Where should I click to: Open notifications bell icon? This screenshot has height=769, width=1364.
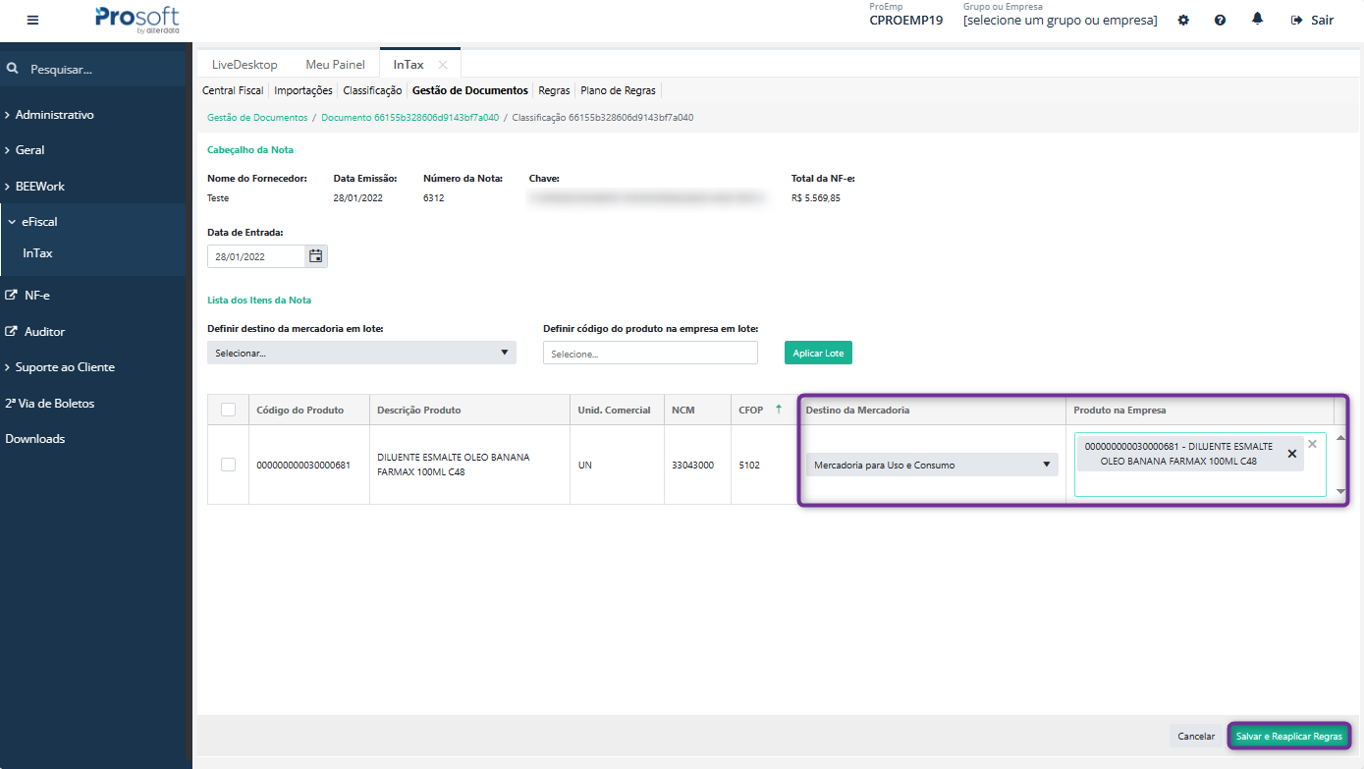point(1257,19)
